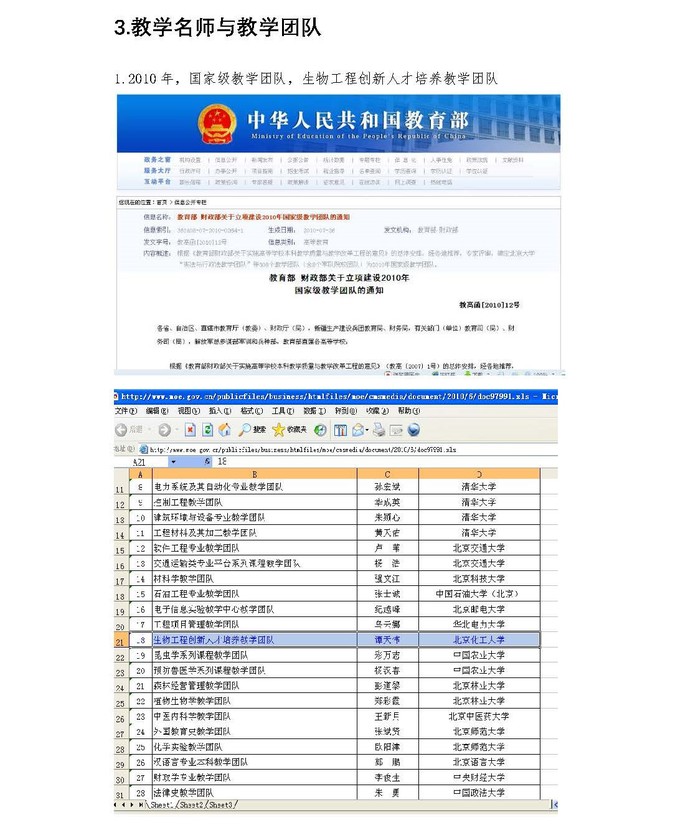Click the Mail envelope toolbar icon
The image size is (699, 825).
[x=358, y=430]
